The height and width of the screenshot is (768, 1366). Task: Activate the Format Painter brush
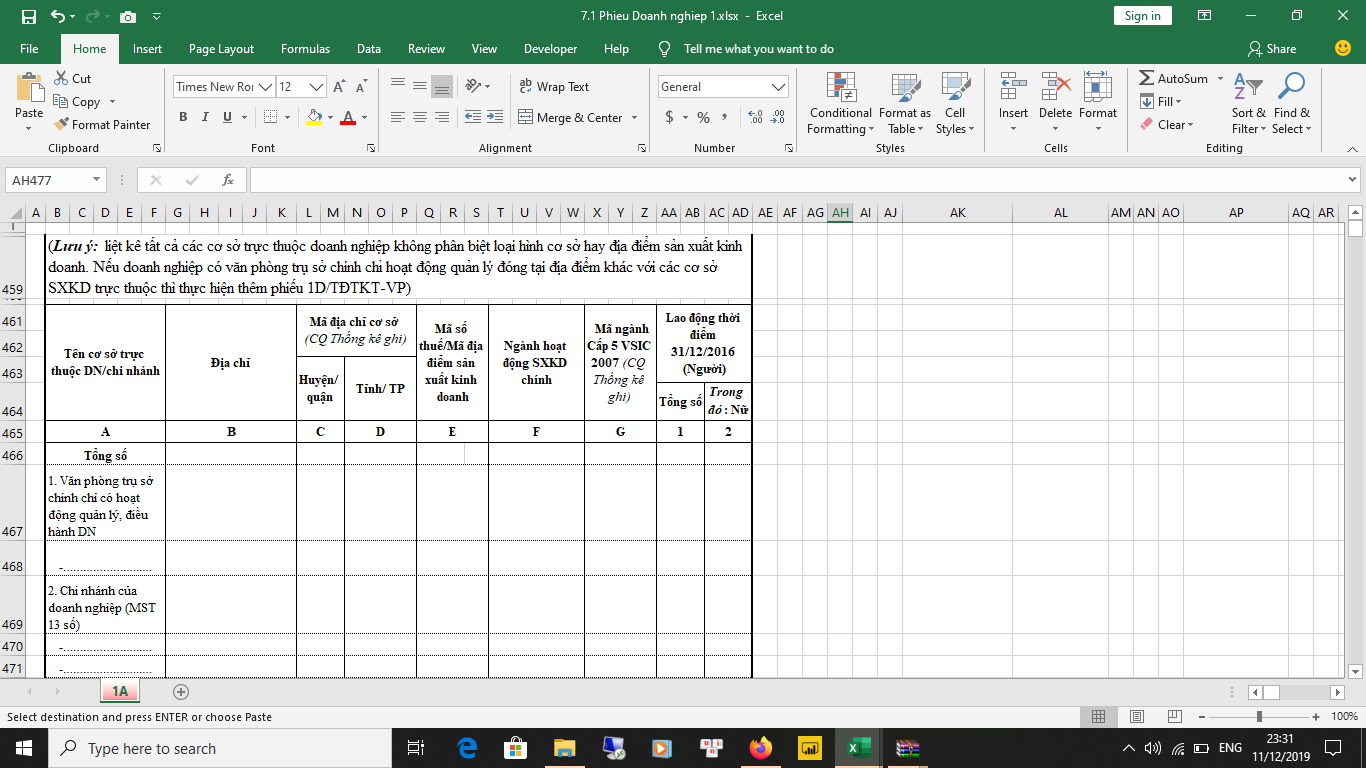pyautogui.click(x=101, y=125)
